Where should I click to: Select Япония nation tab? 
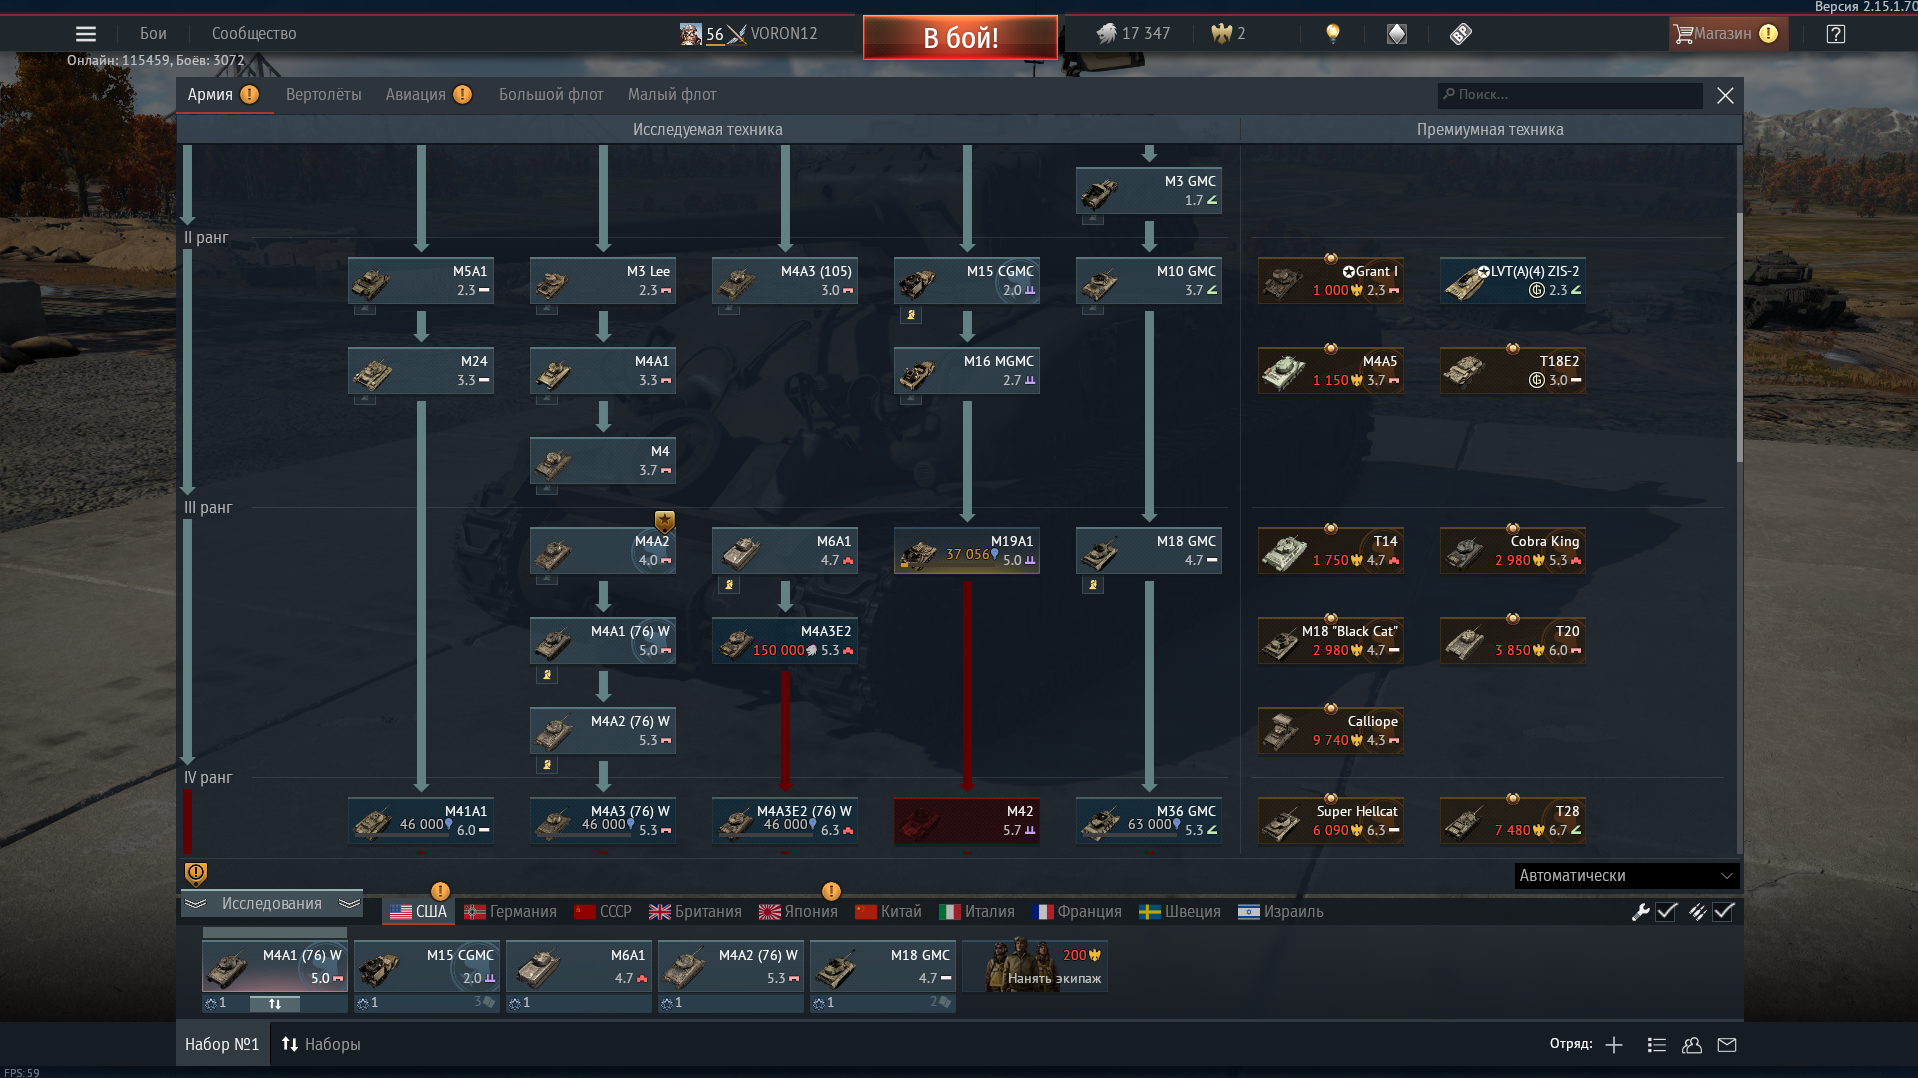click(798, 912)
